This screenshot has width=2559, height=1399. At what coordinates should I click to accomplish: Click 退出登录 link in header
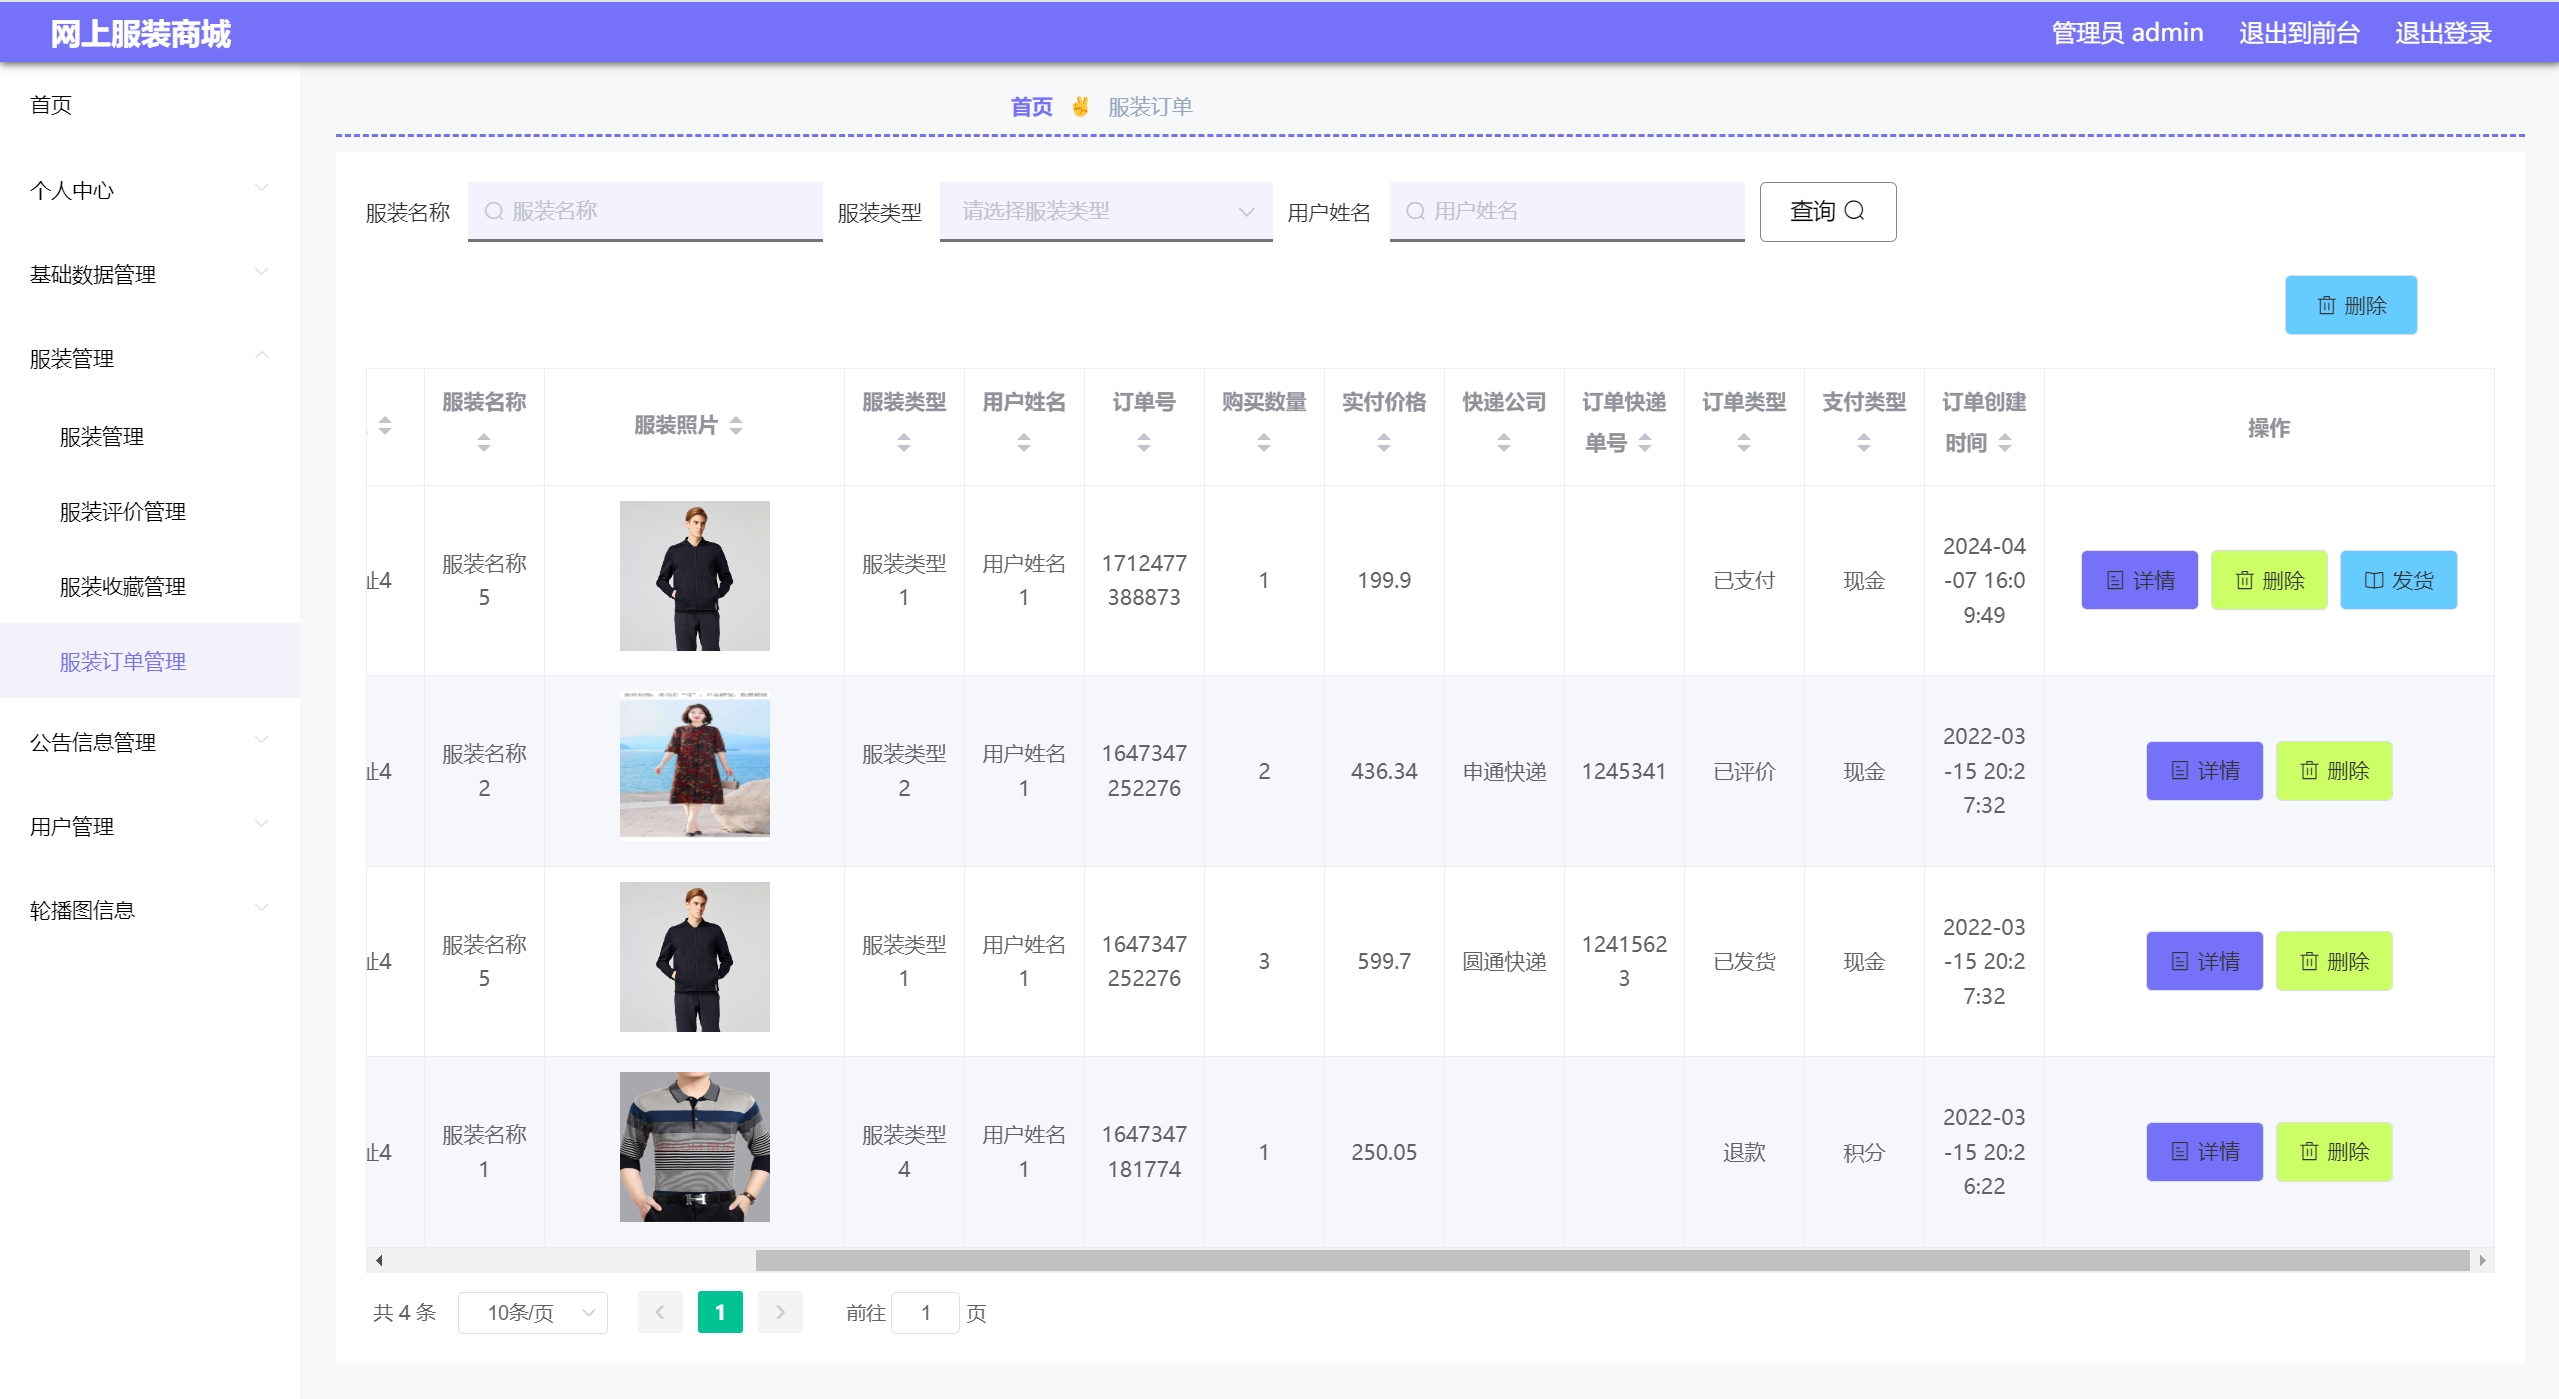click(x=2443, y=33)
